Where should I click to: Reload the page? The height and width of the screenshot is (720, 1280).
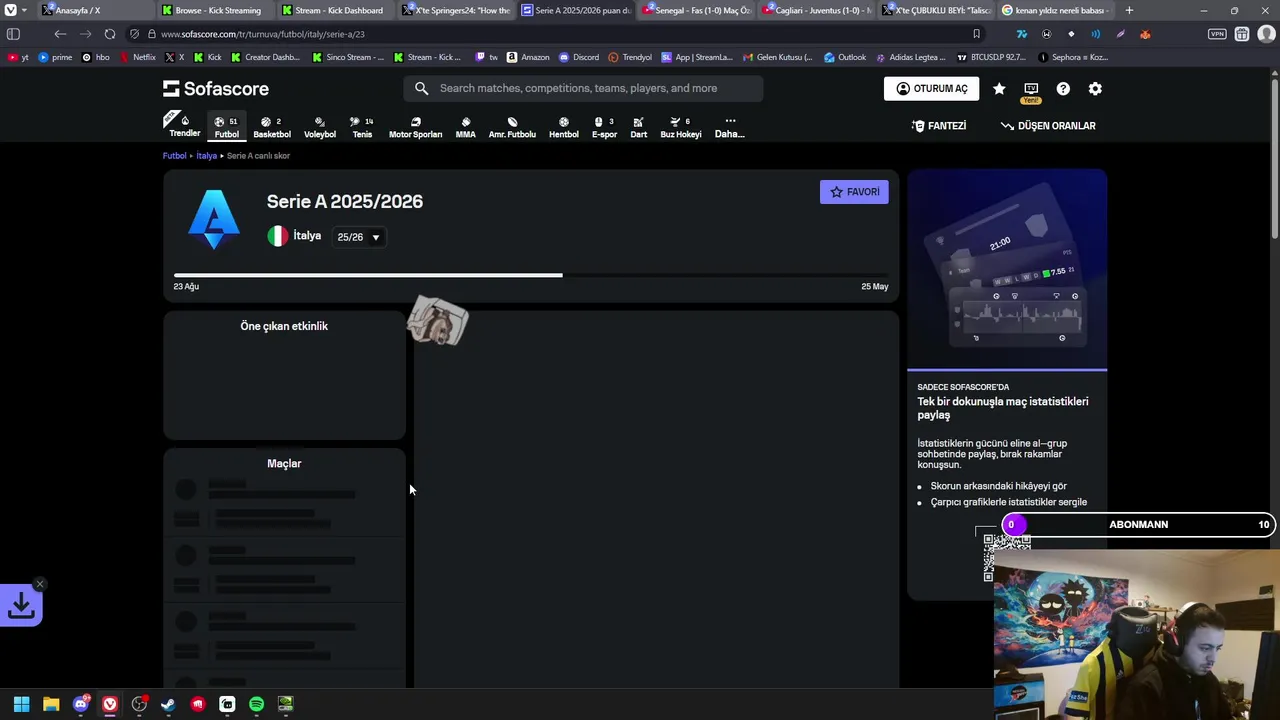click(110, 34)
